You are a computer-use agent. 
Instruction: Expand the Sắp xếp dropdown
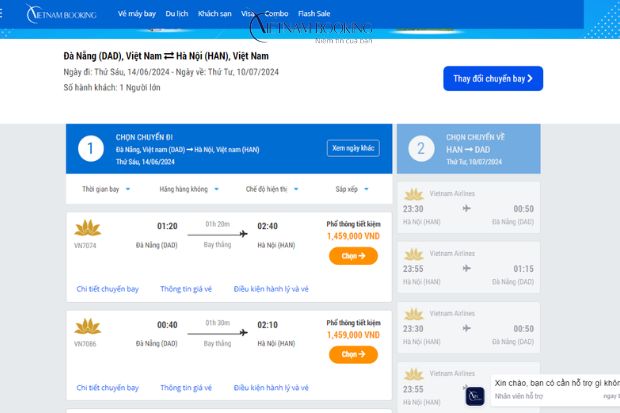point(352,189)
